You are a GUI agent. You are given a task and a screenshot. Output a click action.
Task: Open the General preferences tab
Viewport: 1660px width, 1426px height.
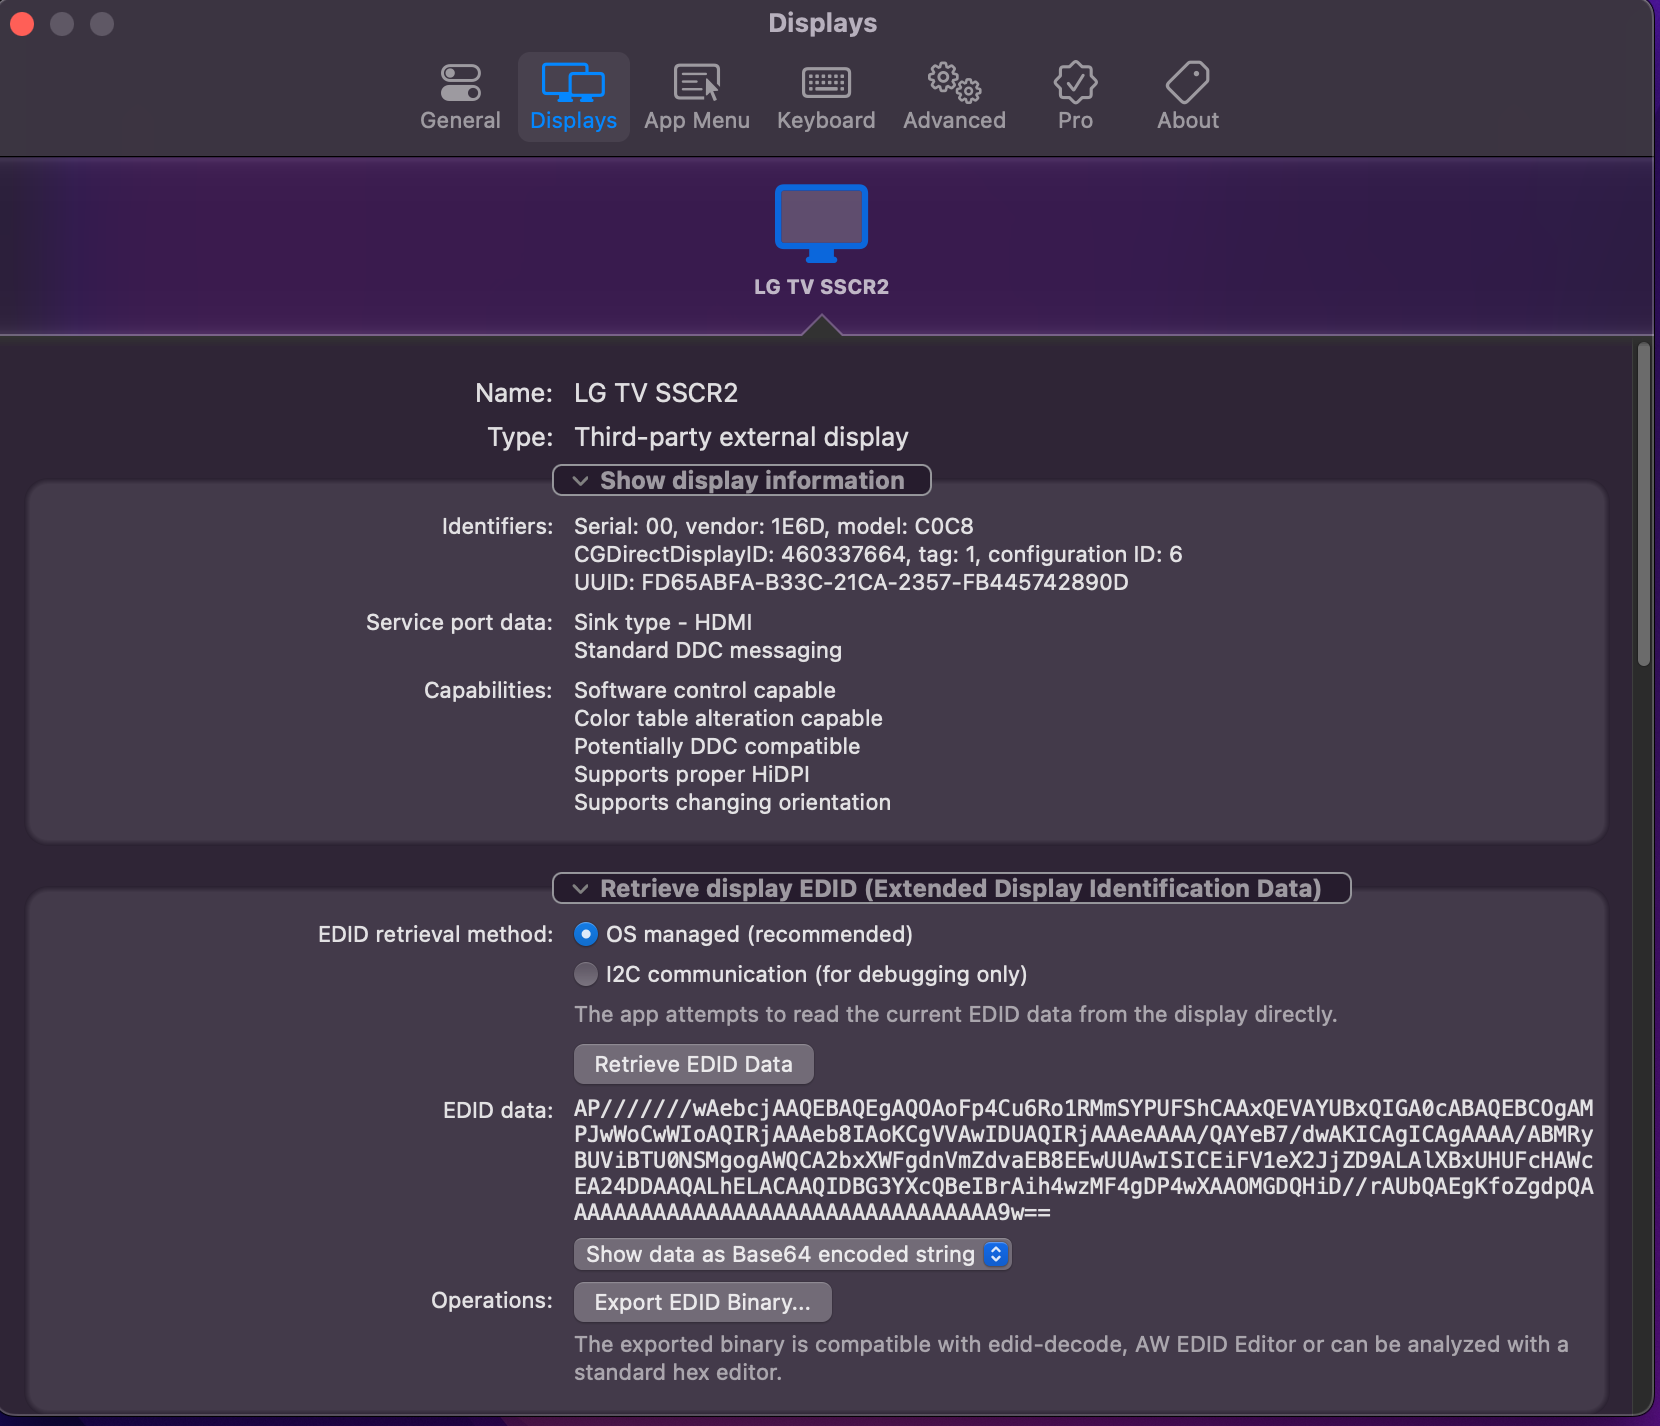[x=460, y=97]
